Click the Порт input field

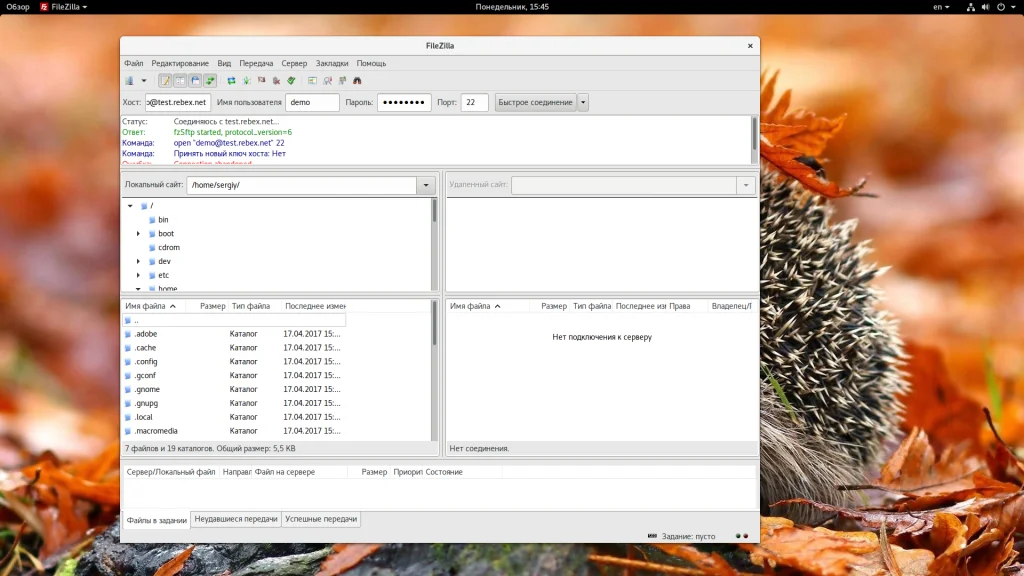(x=475, y=102)
